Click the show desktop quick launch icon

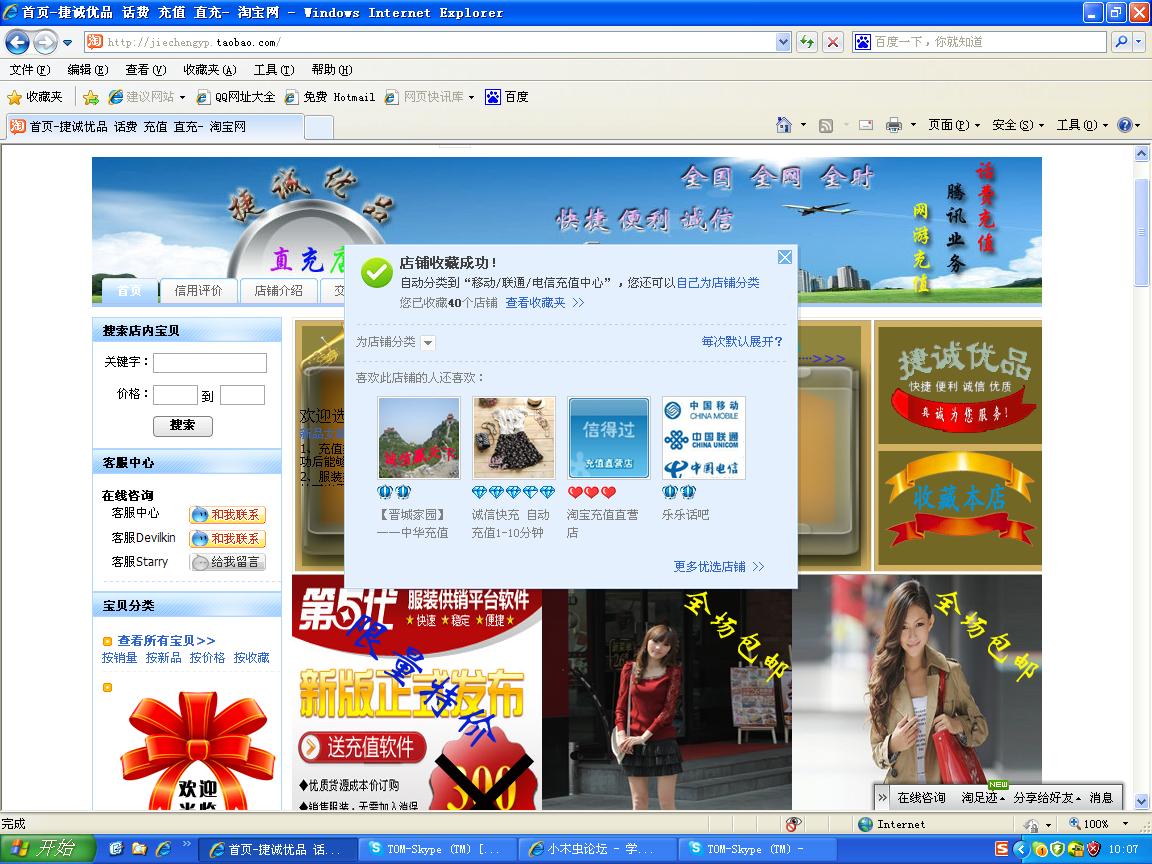[x=116, y=849]
